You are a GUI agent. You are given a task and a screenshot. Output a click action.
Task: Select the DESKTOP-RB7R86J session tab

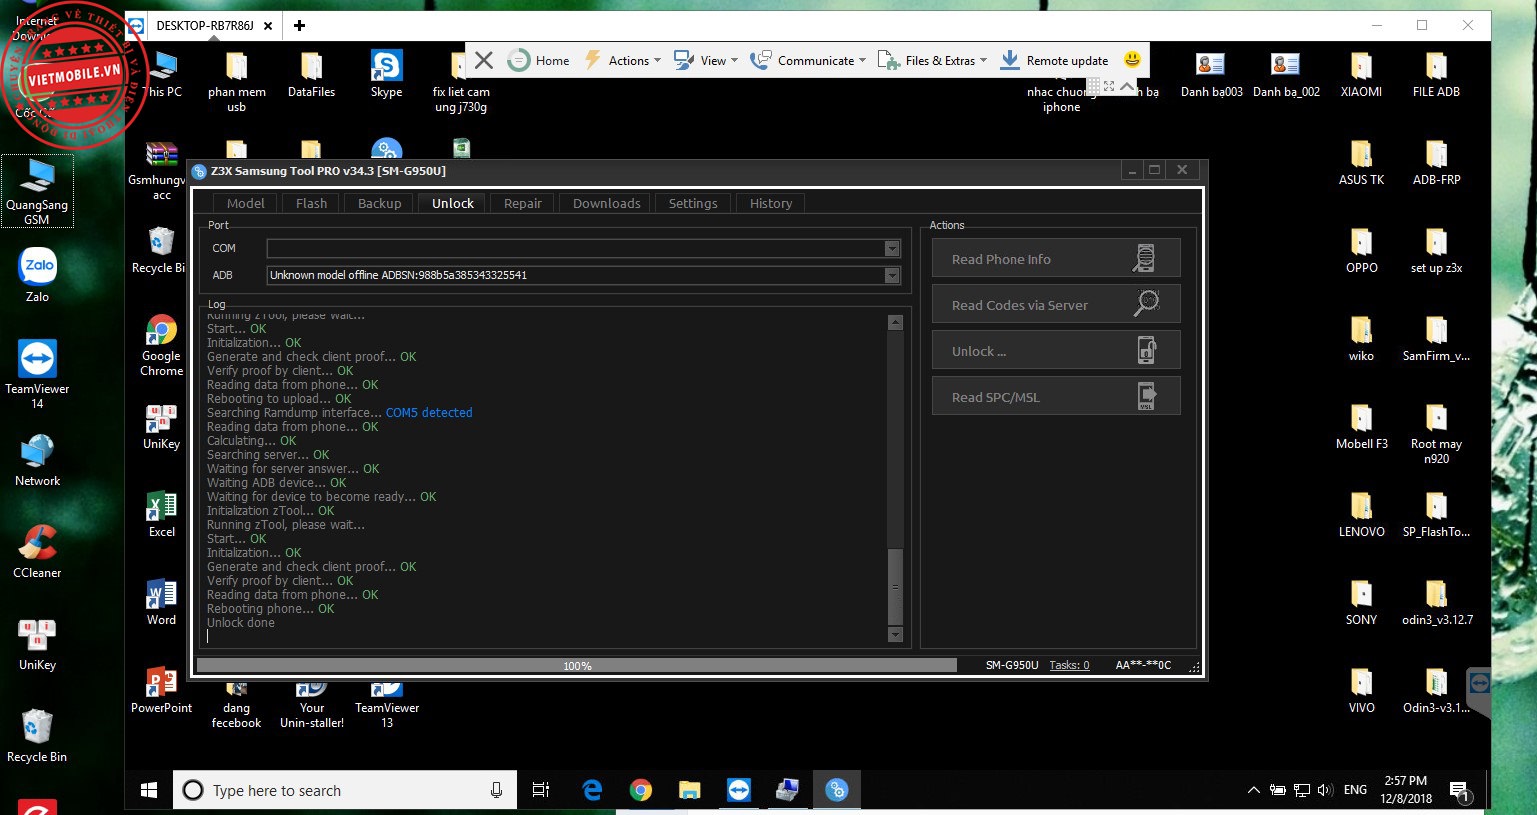(204, 25)
